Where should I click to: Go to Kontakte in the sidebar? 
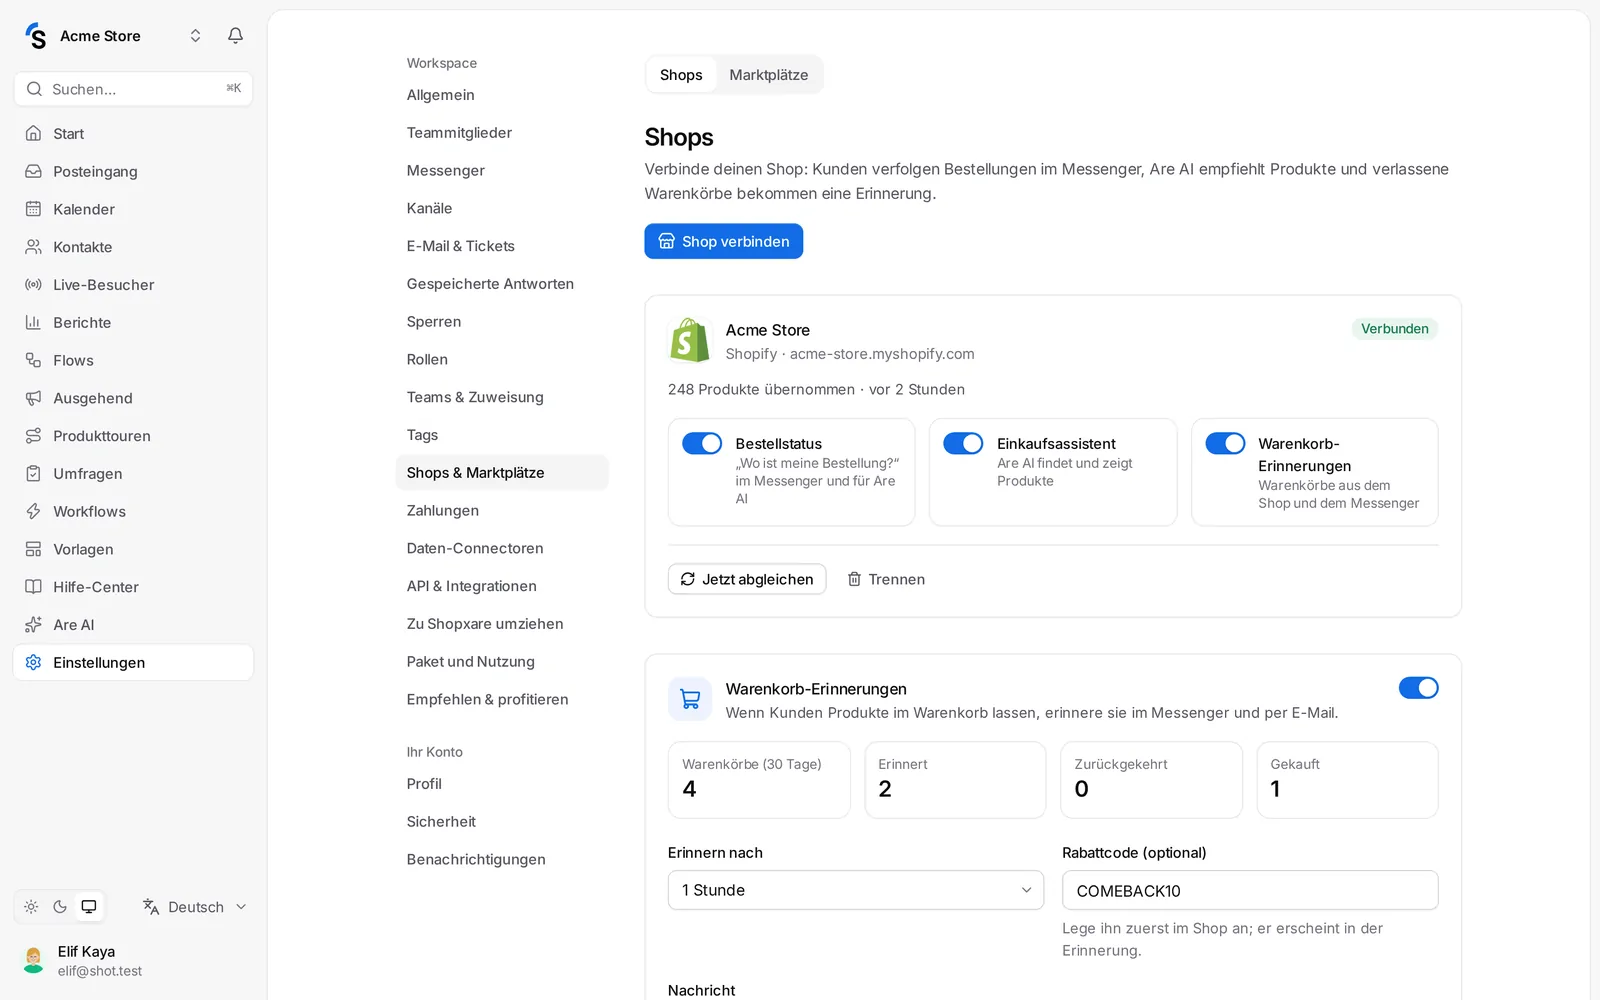133,247
